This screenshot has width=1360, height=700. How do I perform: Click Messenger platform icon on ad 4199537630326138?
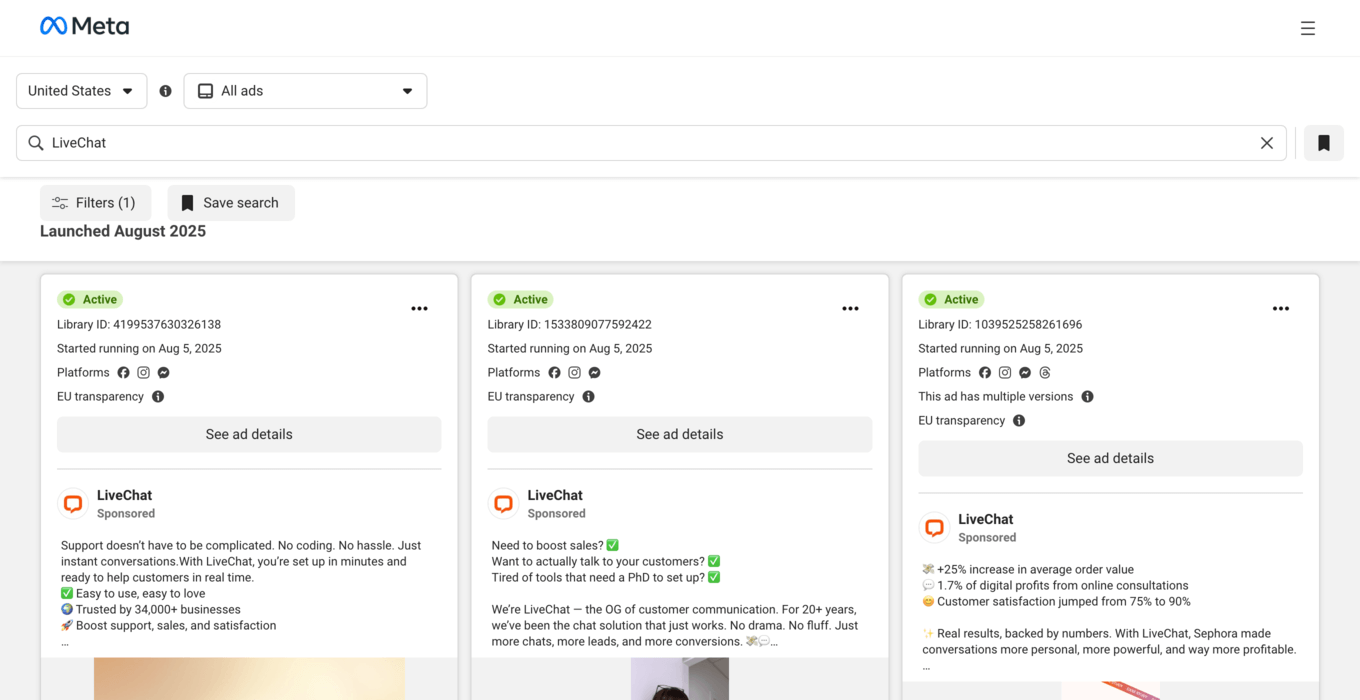point(164,373)
